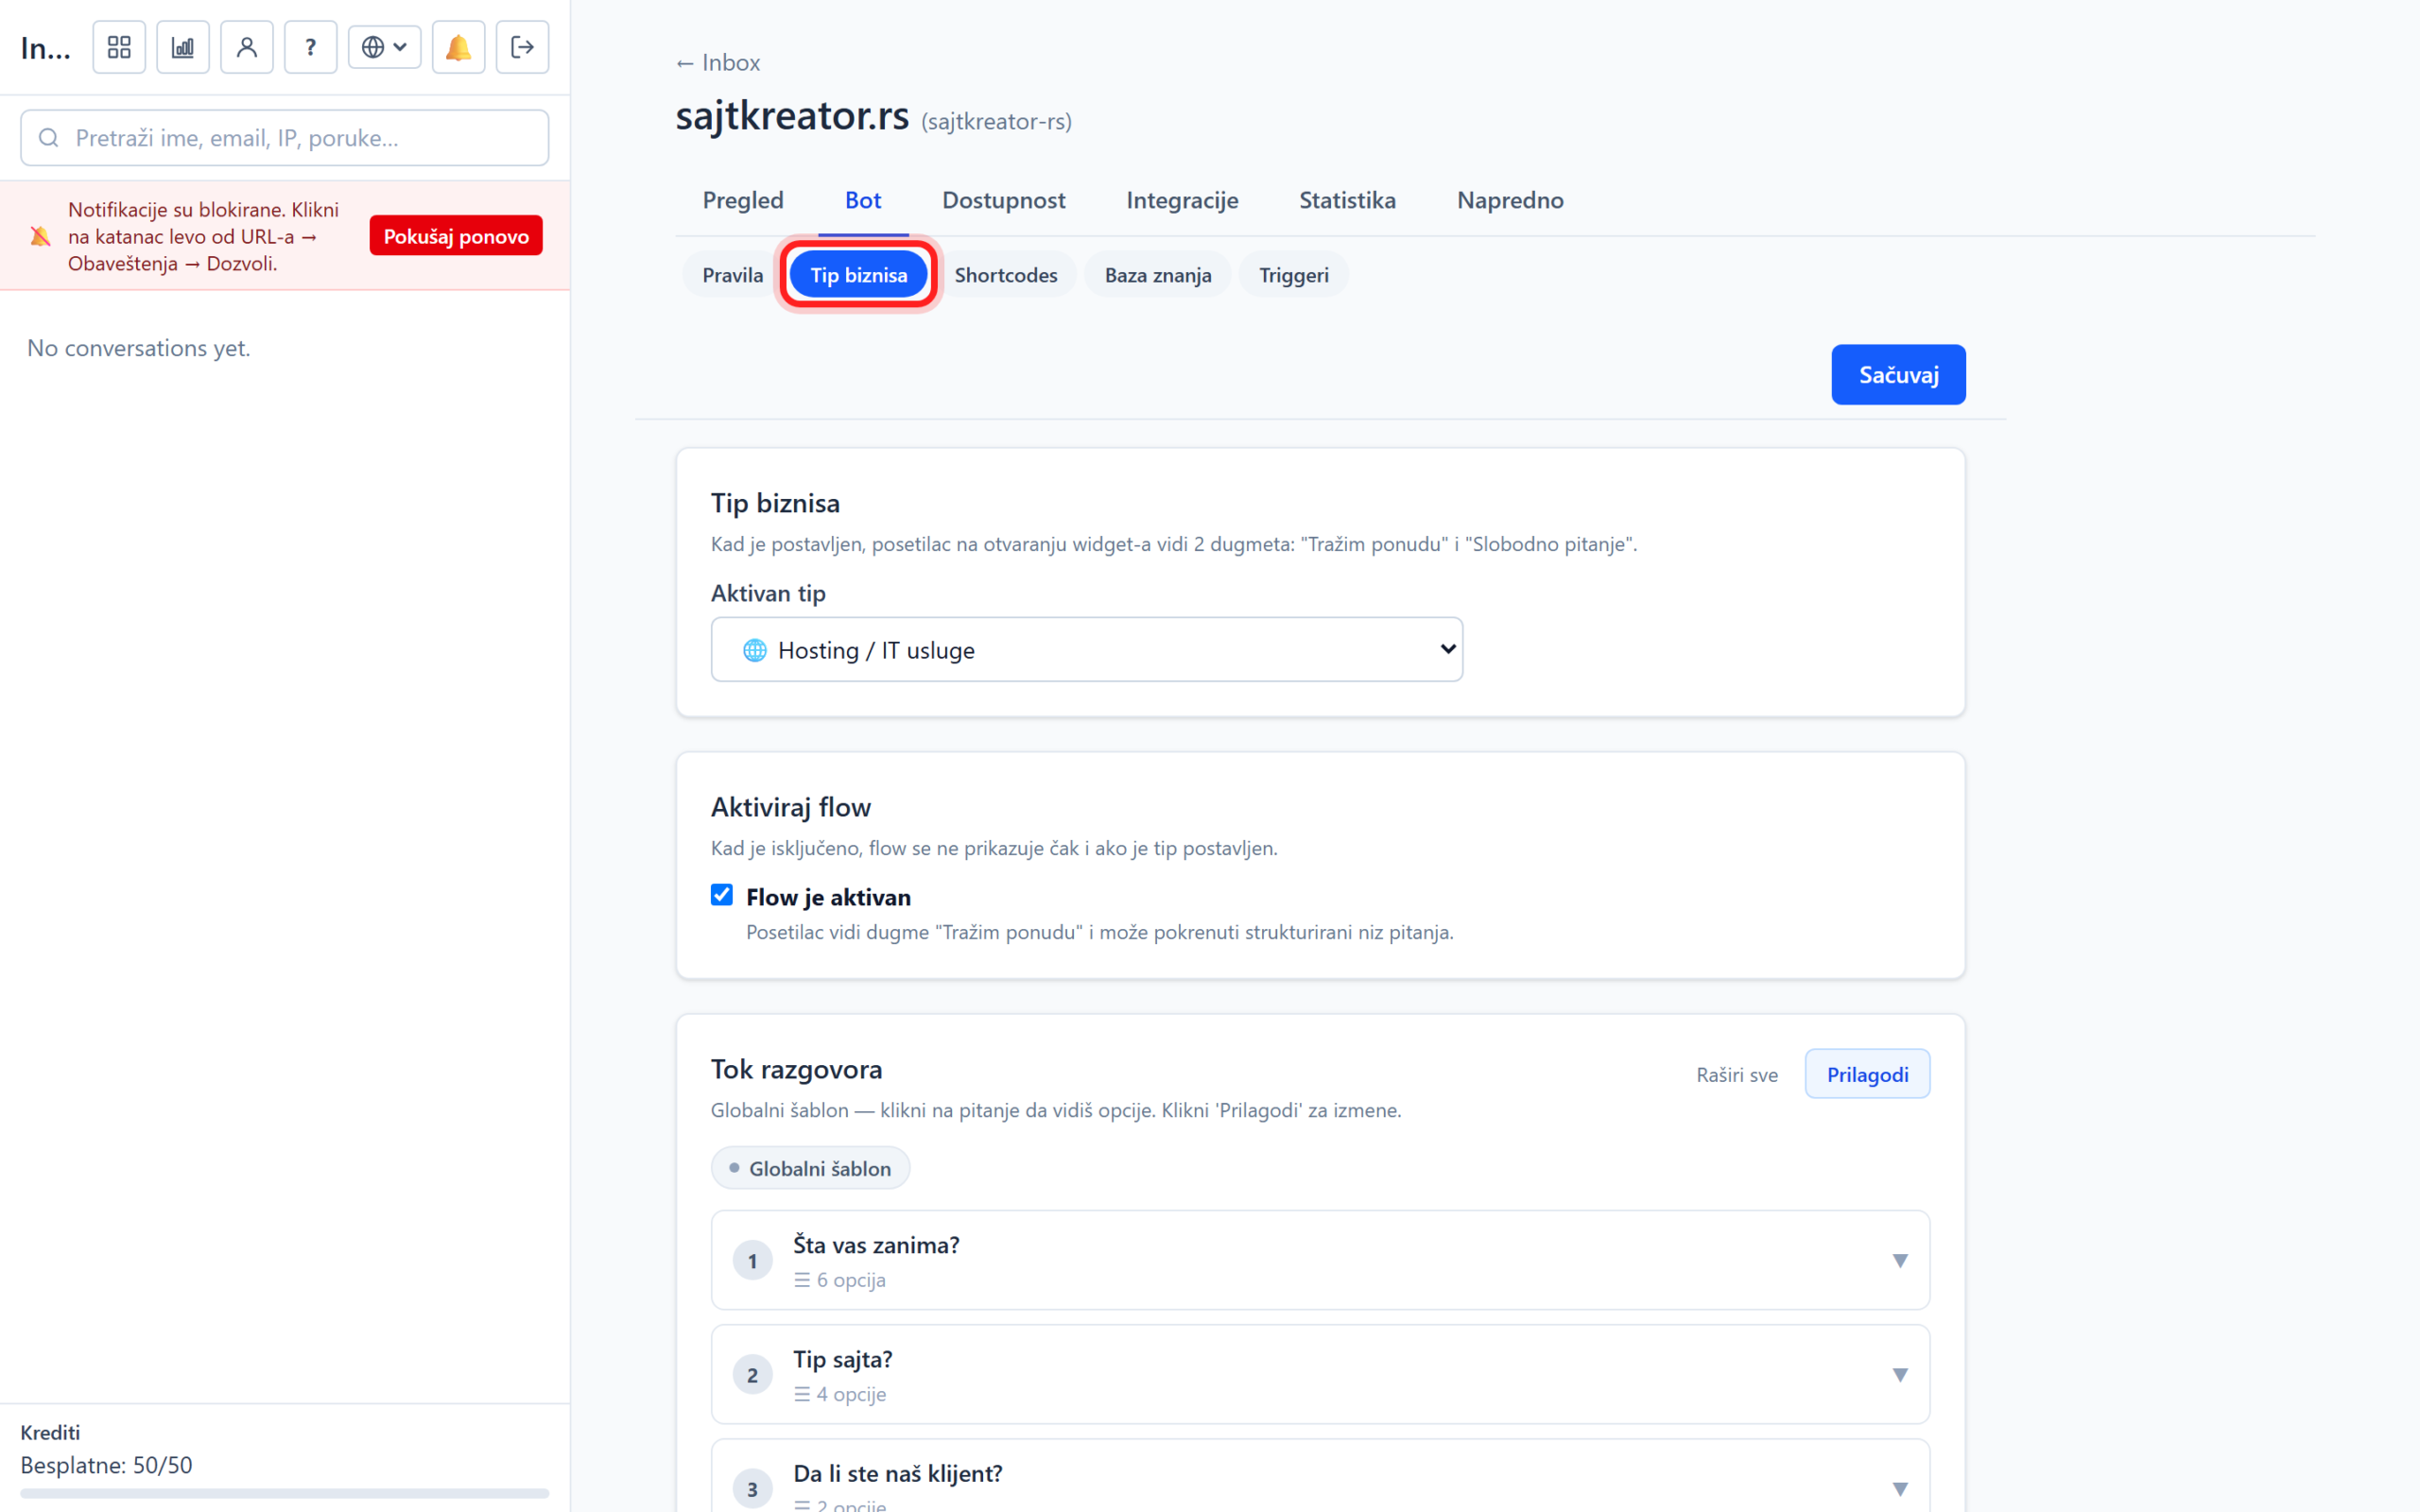Switch to the Bot tab

(863, 200)
